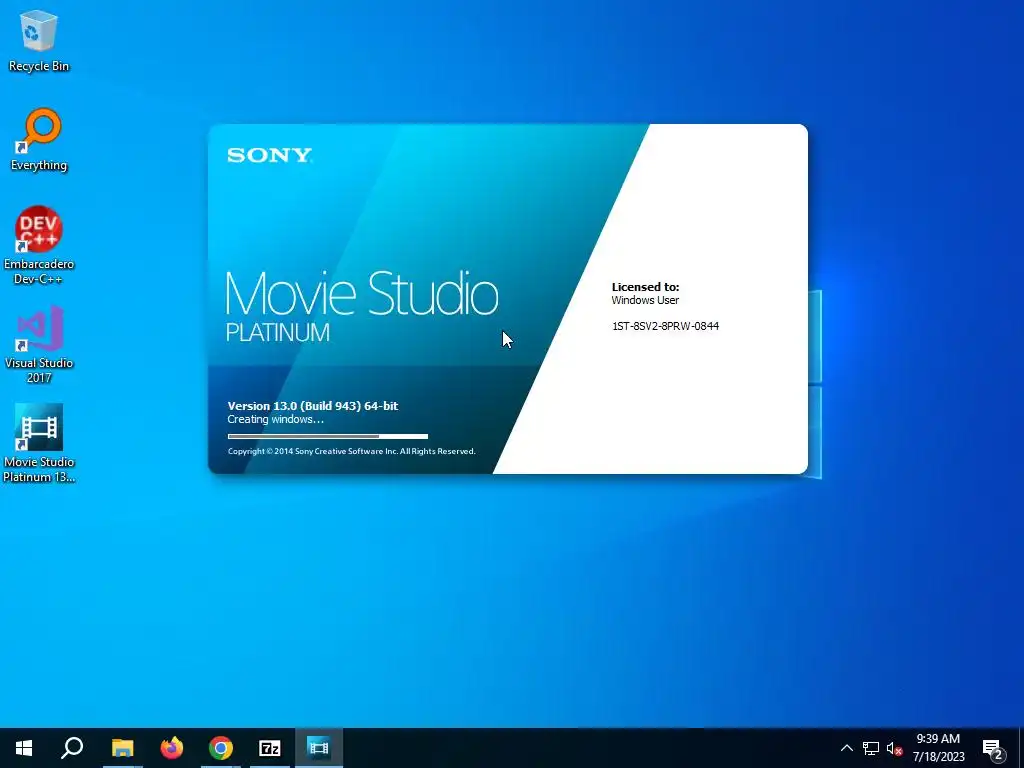Click the 'Creating windows…' status text
1024x768 pixels.
click(x=276, y=419)
